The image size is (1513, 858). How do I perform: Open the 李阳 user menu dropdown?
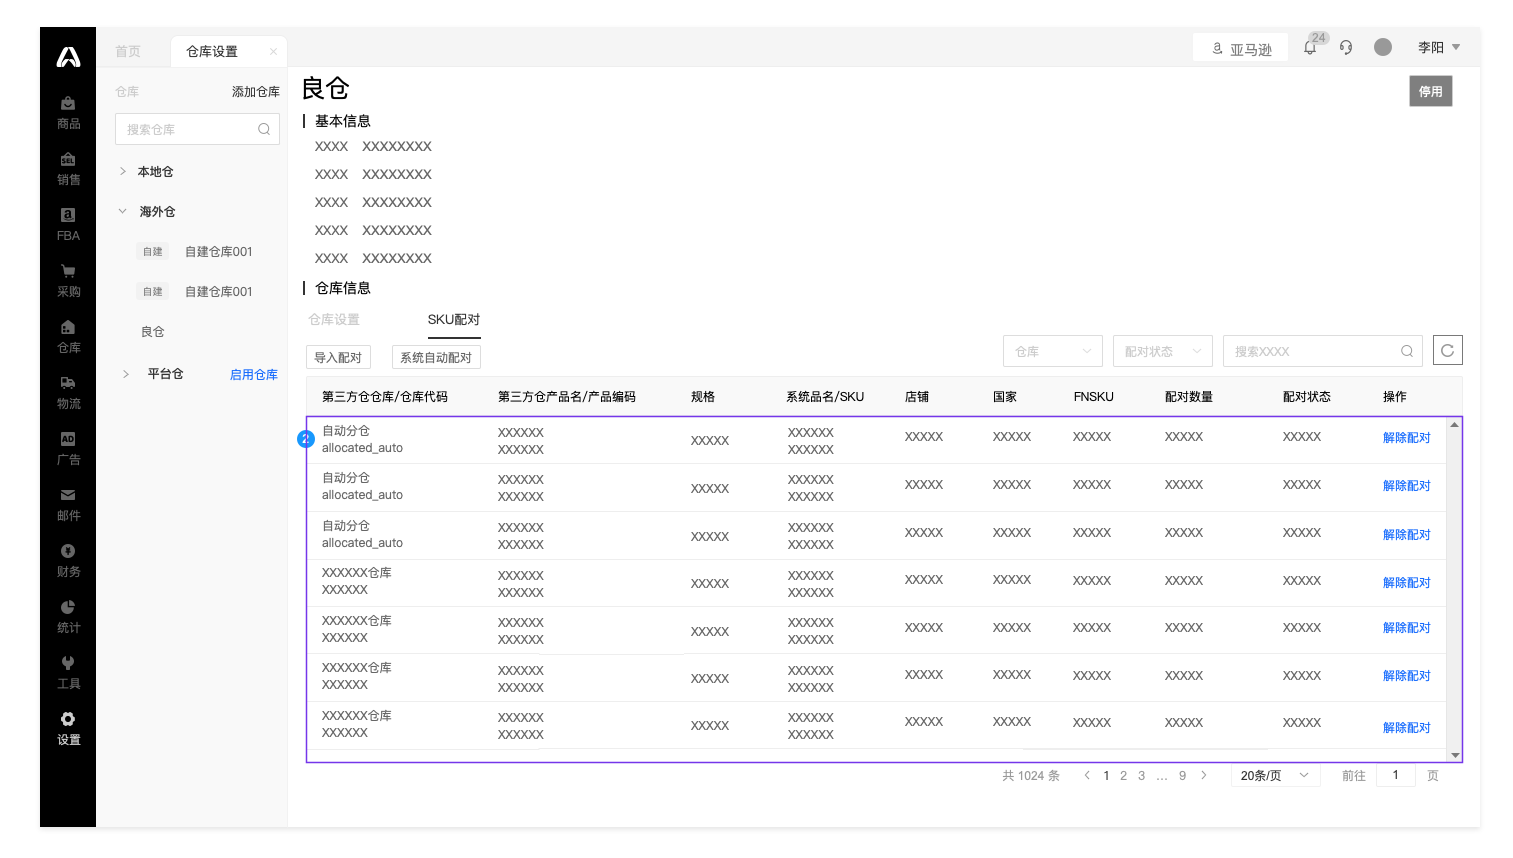pyautogui.click(x=1439, y=47)
